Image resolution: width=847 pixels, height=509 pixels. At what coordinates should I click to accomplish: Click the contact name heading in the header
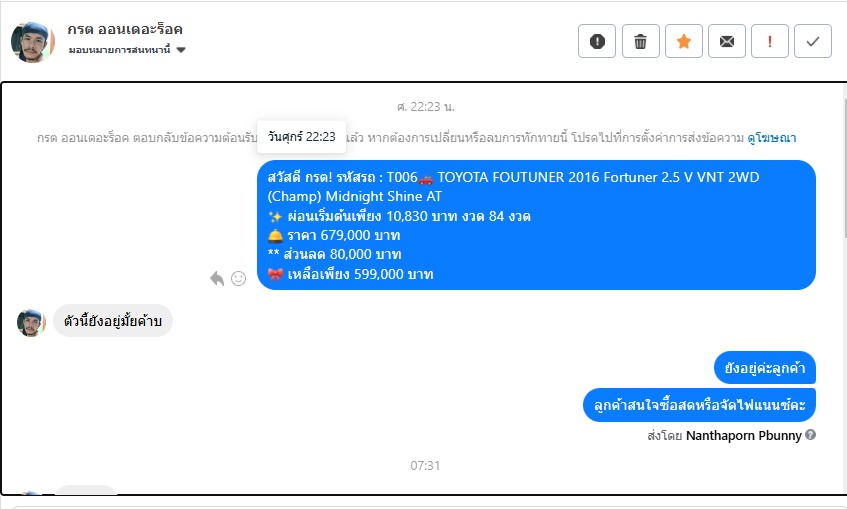point(125,29)
